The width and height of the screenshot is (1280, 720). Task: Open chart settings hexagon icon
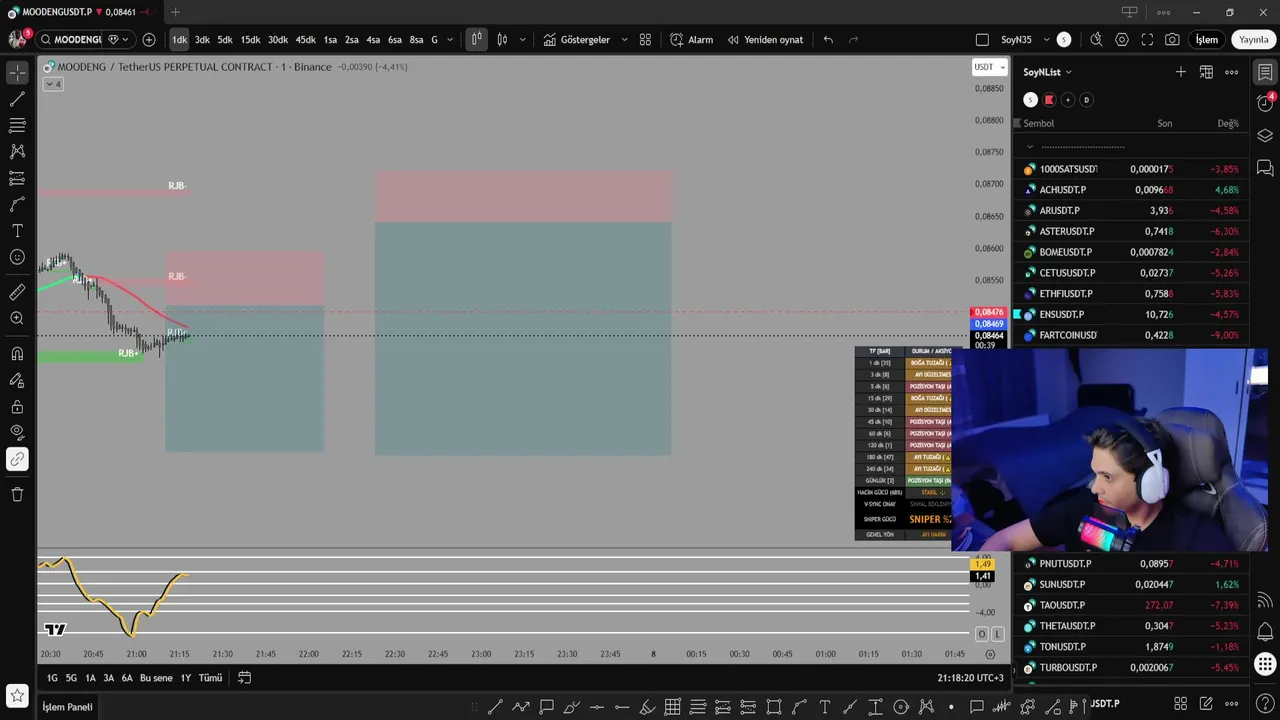point(1122,40)
